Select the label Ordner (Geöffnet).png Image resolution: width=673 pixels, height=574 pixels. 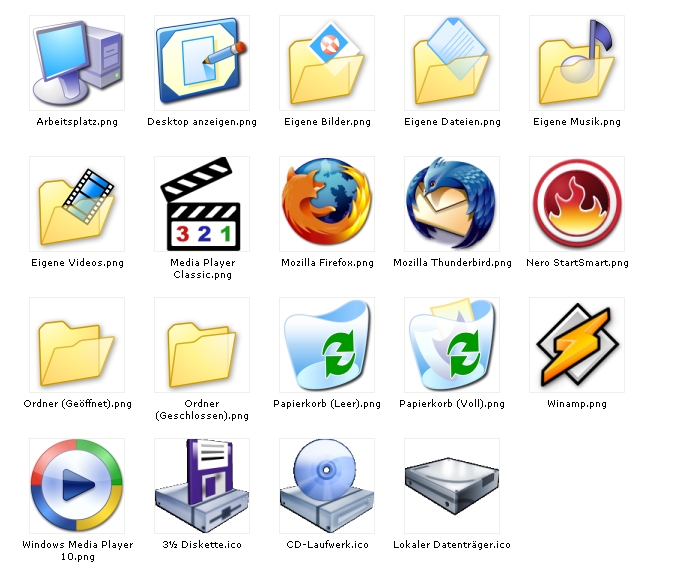(x=77, y=404)
